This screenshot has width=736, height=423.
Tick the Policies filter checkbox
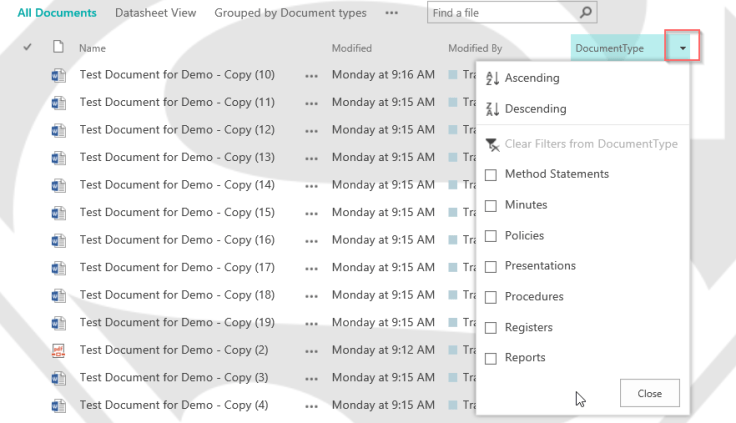491,236
